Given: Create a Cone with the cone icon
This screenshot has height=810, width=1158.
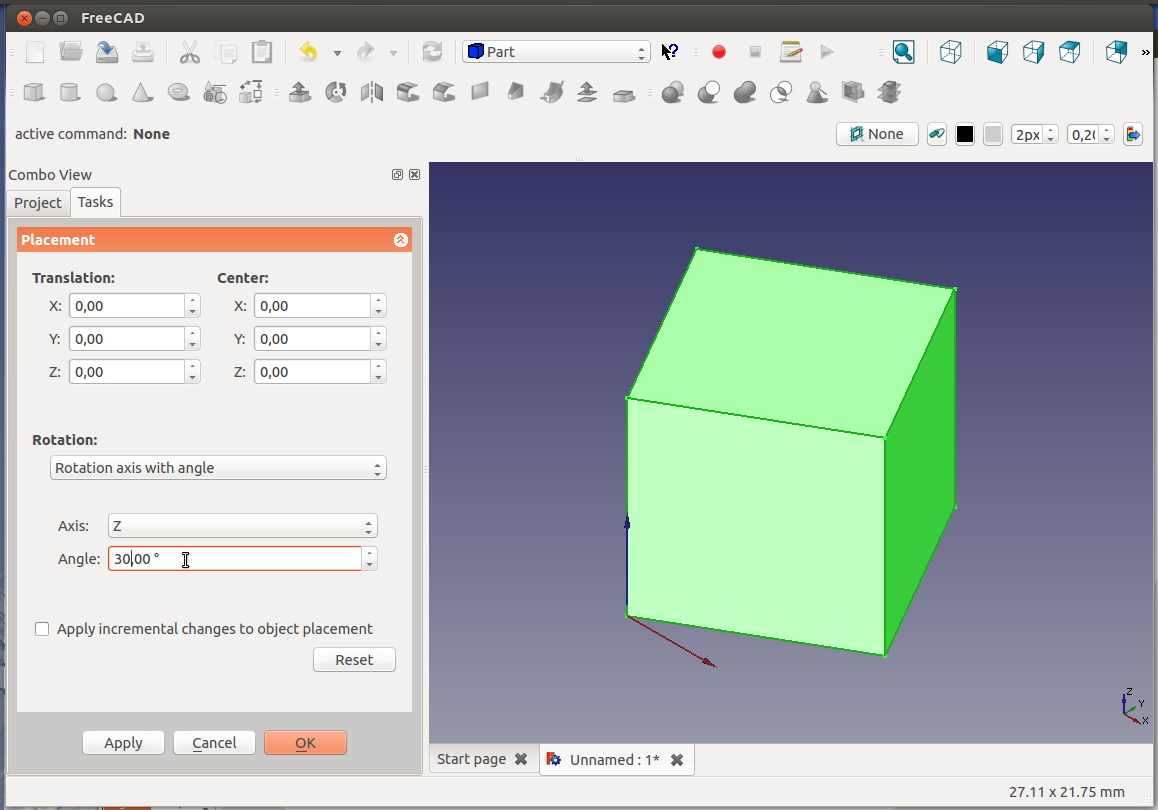Looking at the screenshot, I should tap(142, 93).
